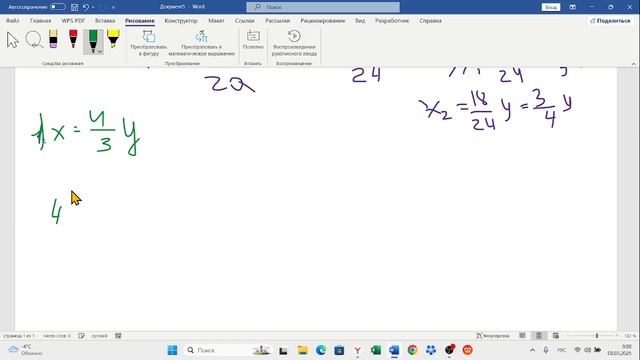Open the green pen options dropdown

(100, 52)
